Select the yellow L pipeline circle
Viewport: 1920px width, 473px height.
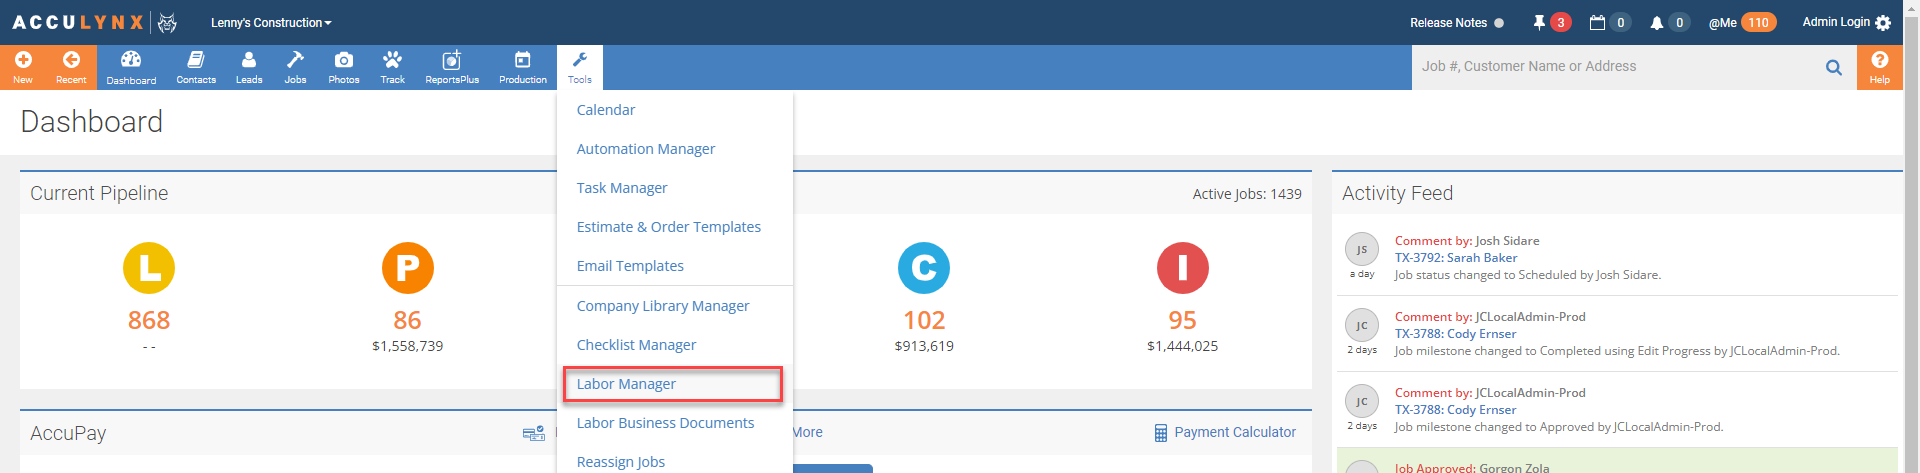149,268
